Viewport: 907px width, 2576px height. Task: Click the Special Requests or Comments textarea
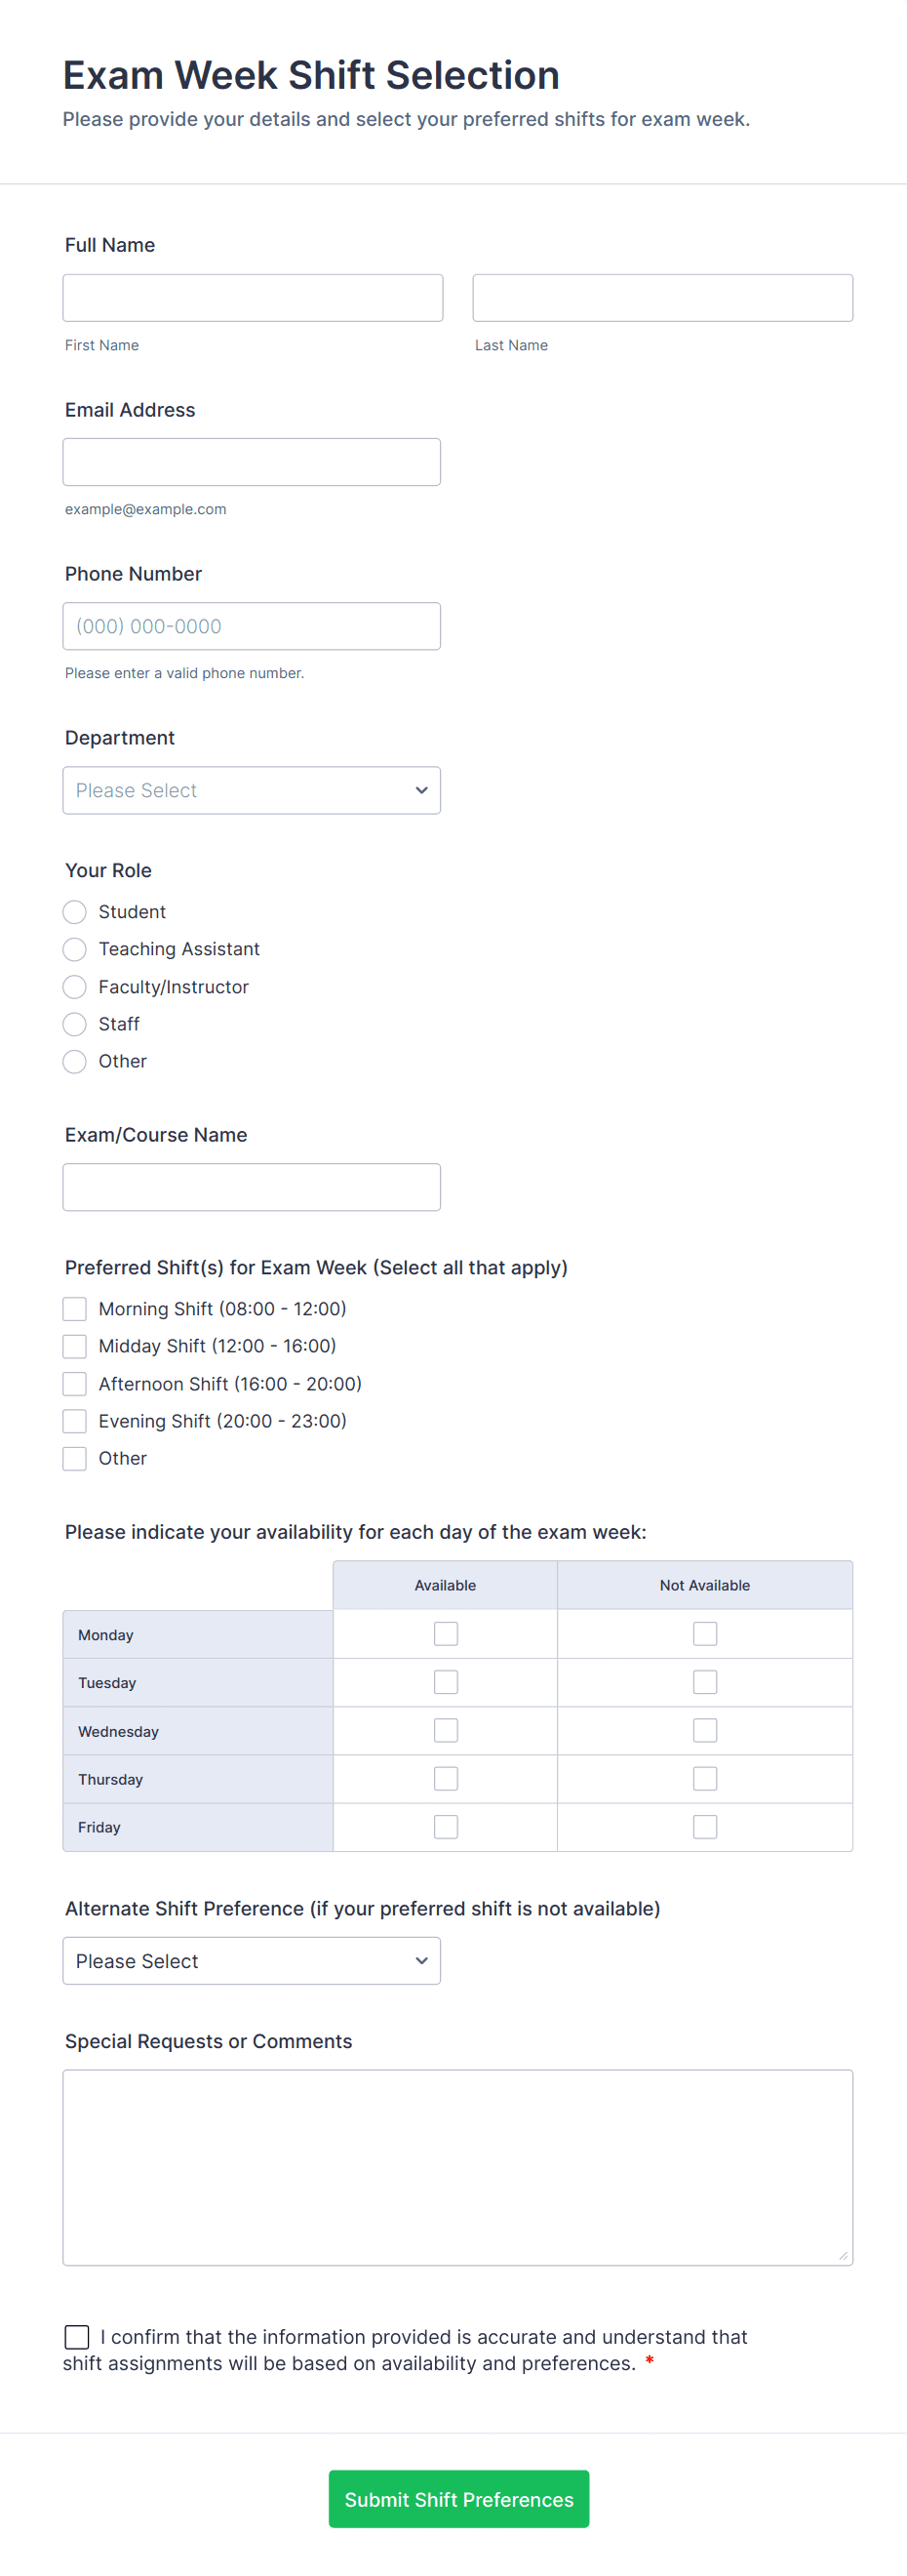(x=457, y=2167)
